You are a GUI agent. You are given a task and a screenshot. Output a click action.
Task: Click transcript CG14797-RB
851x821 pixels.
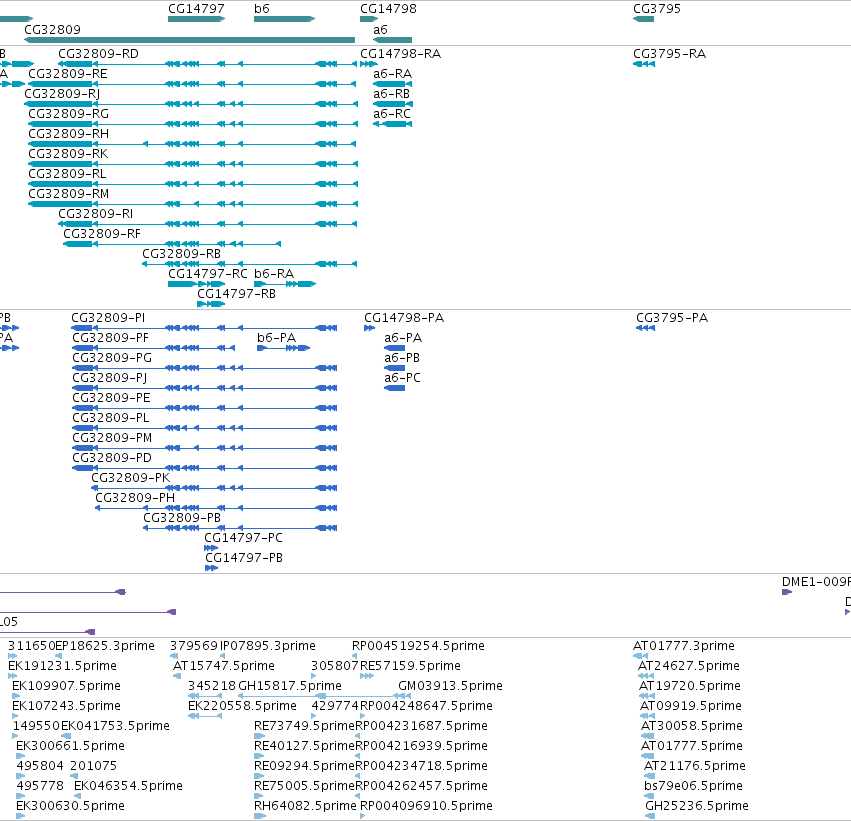pyautogui.click(x=236, y=294)
